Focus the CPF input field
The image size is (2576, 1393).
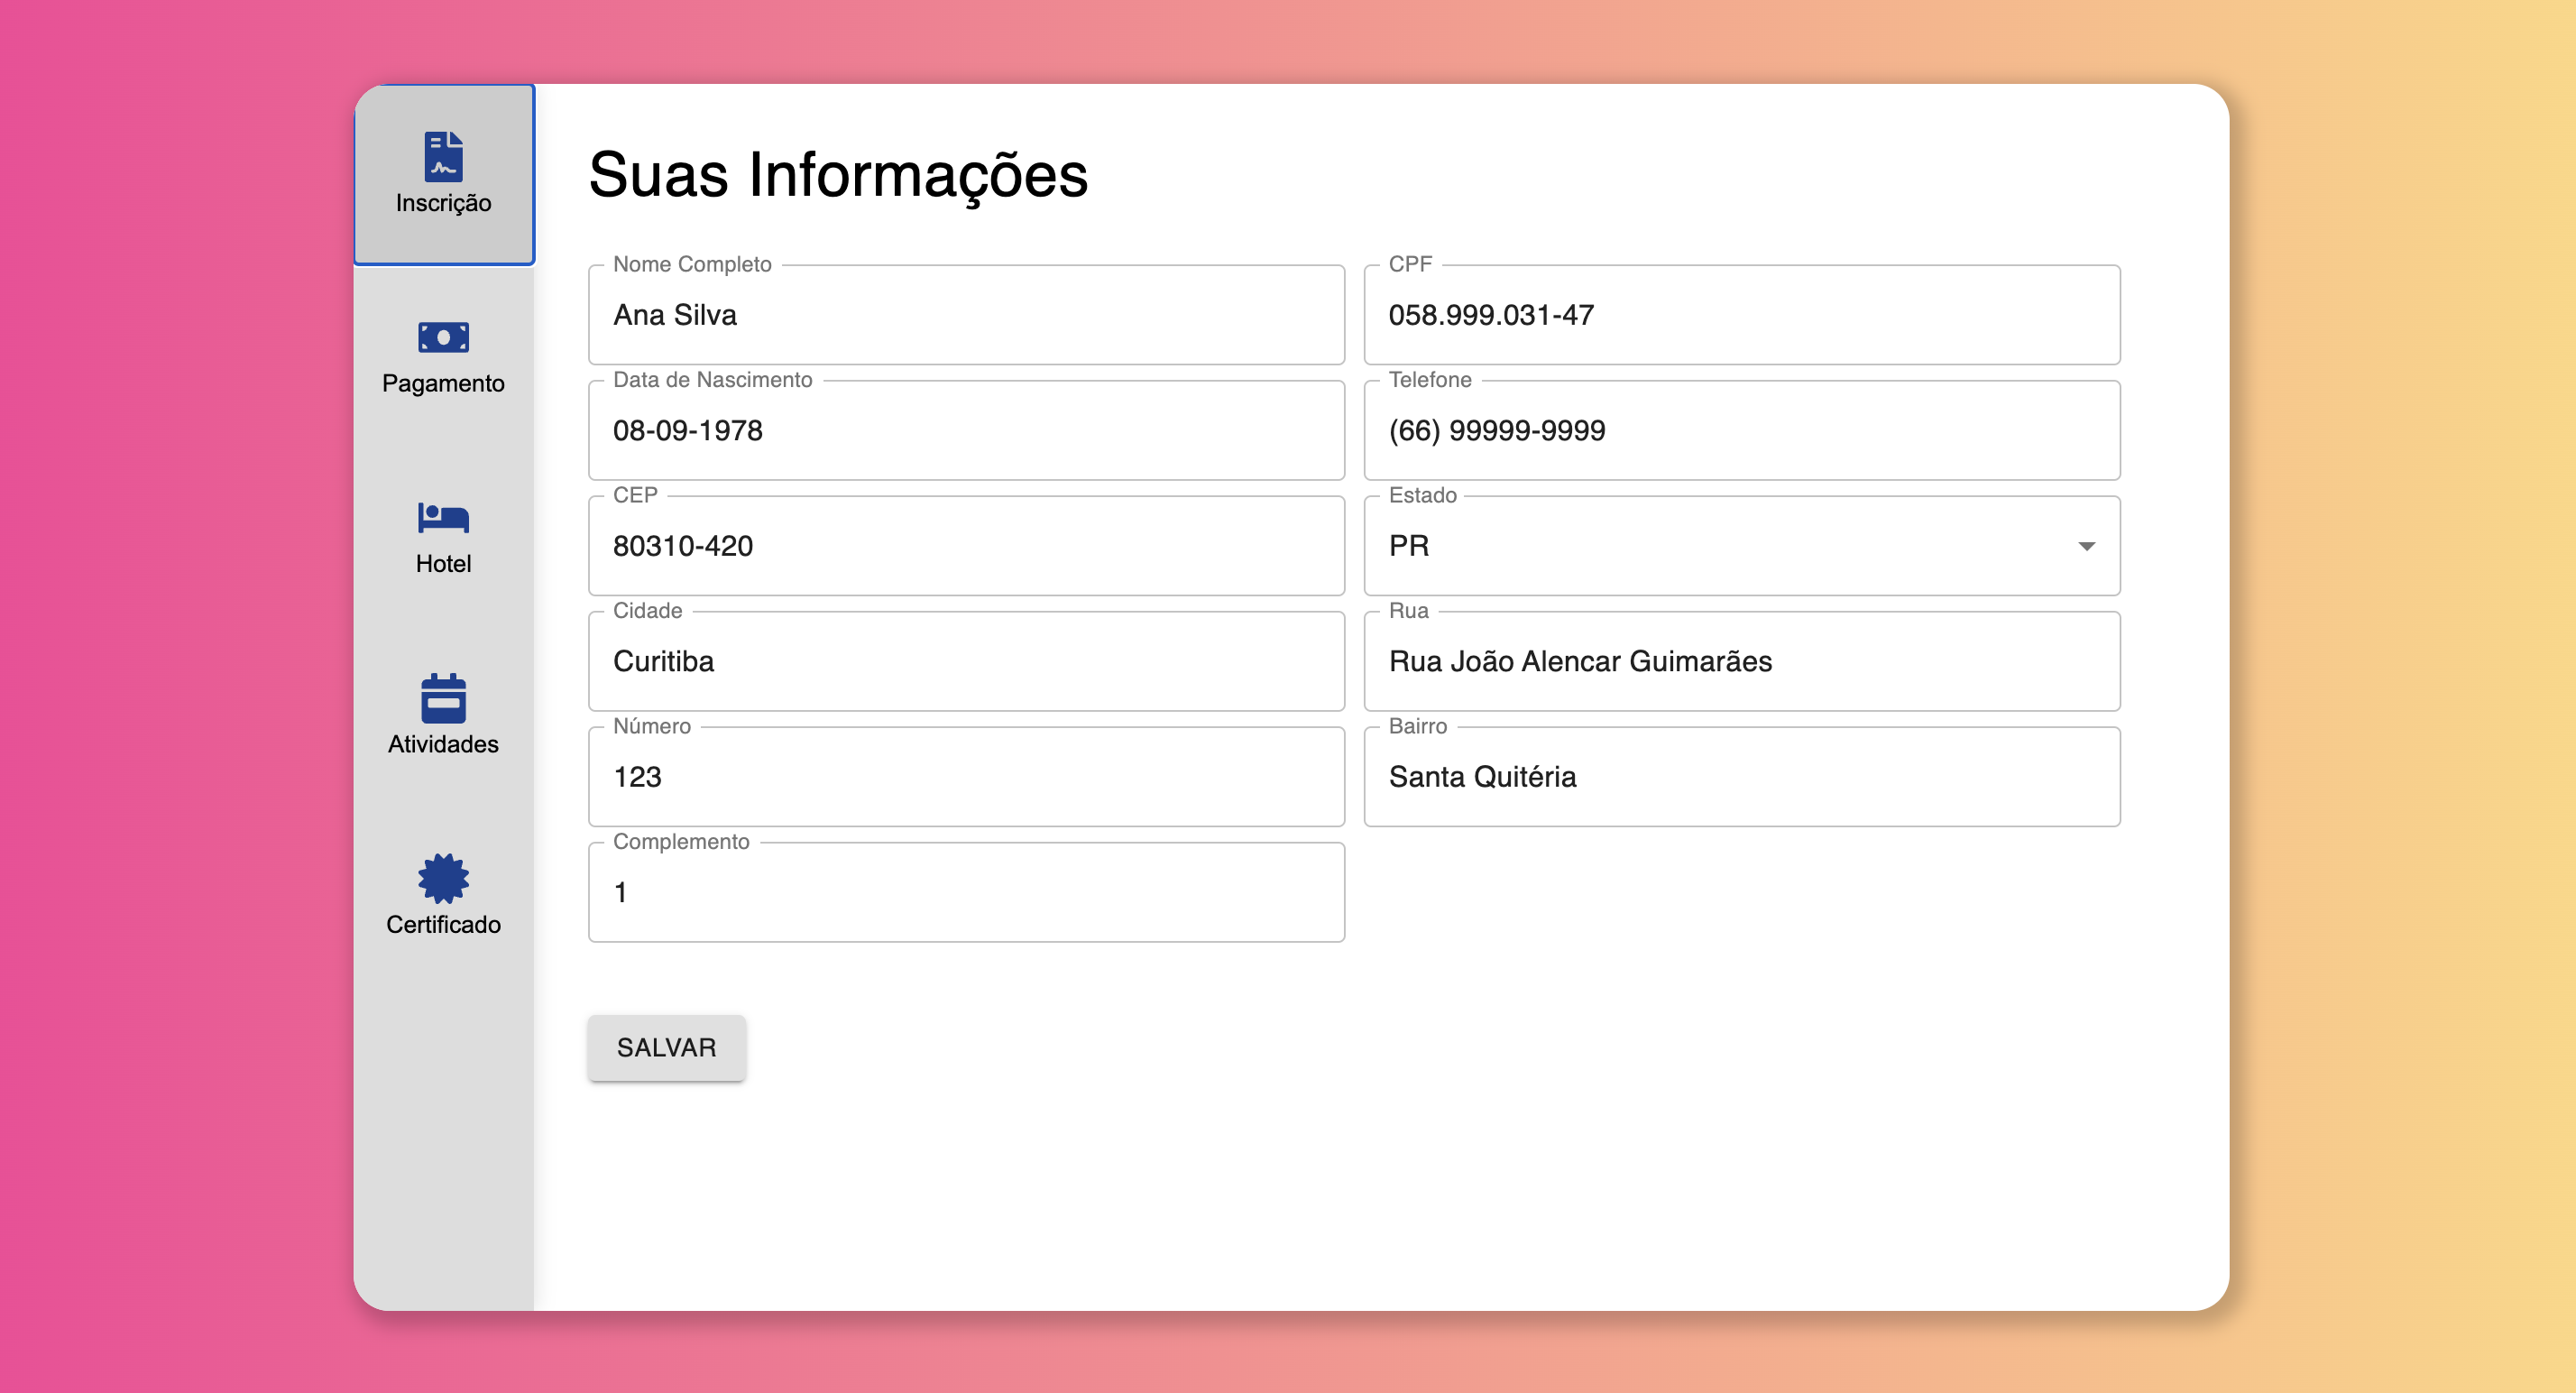click(x=1741, y=315)
